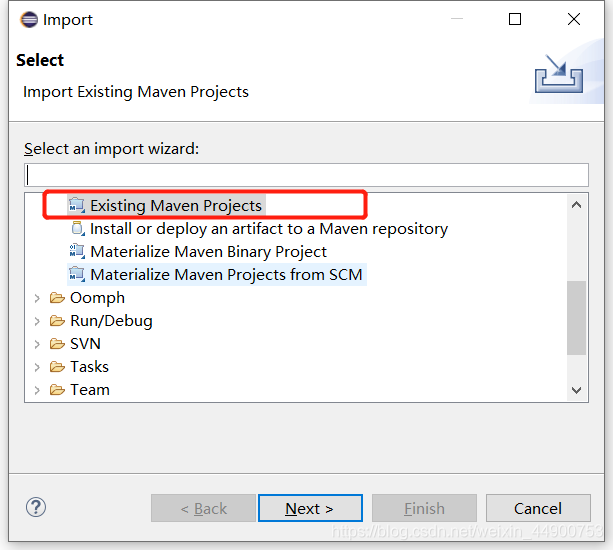The height and width of the screenshot is (550, 613).
Task: Click the Run/Debug folder icon
Action: tap(57, 321)
